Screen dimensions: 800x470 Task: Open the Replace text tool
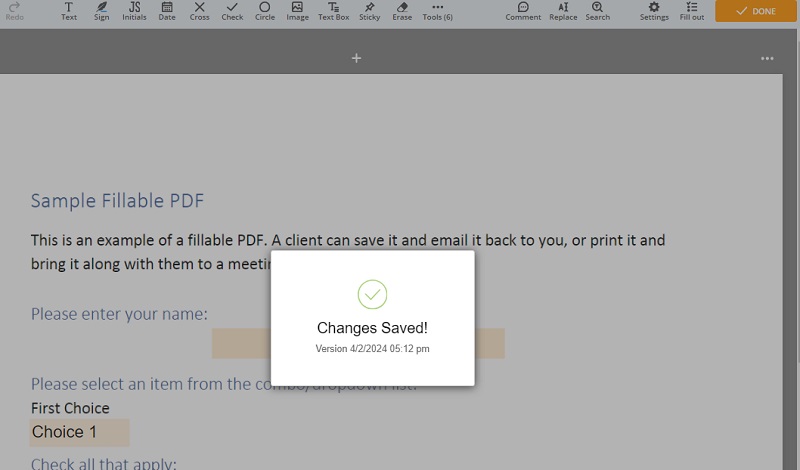pos(563,11)
